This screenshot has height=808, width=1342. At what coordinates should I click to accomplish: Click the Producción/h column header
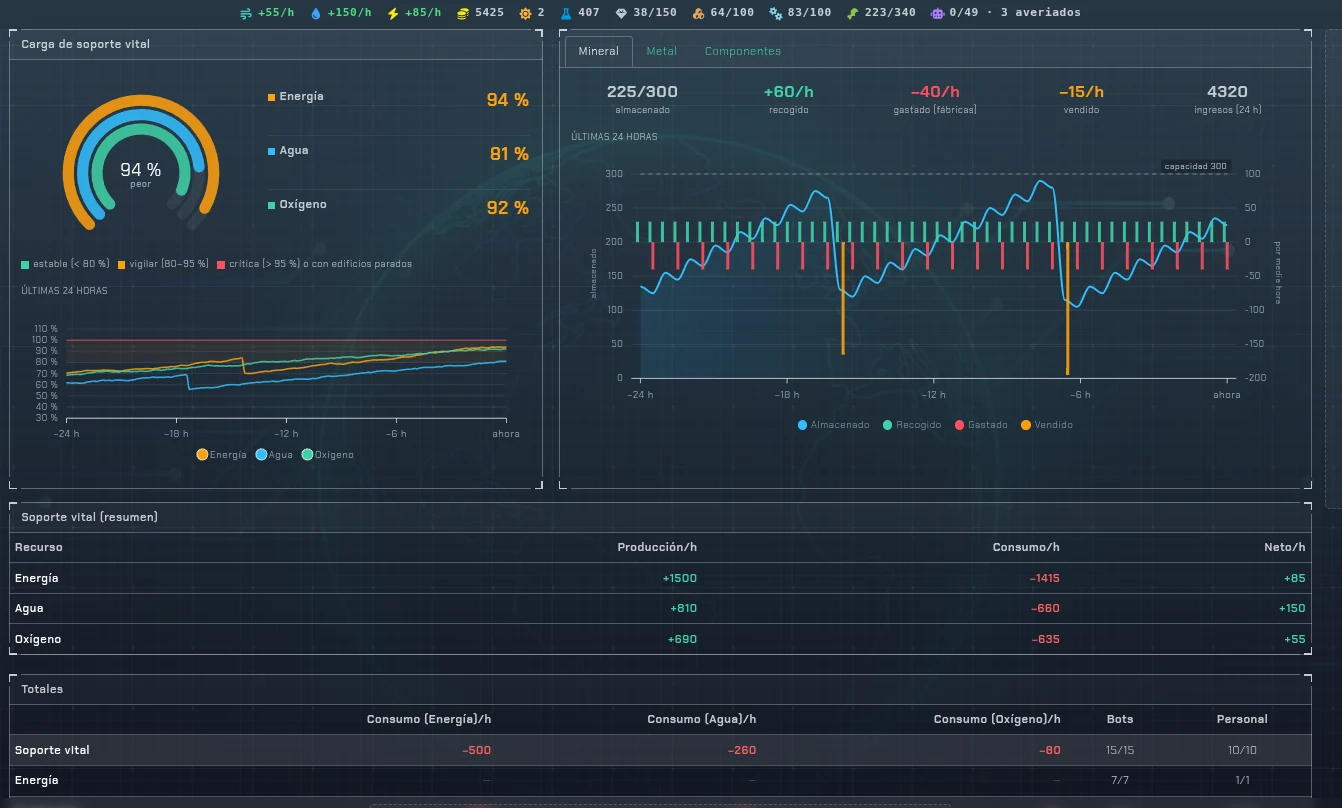click(657, 547)
